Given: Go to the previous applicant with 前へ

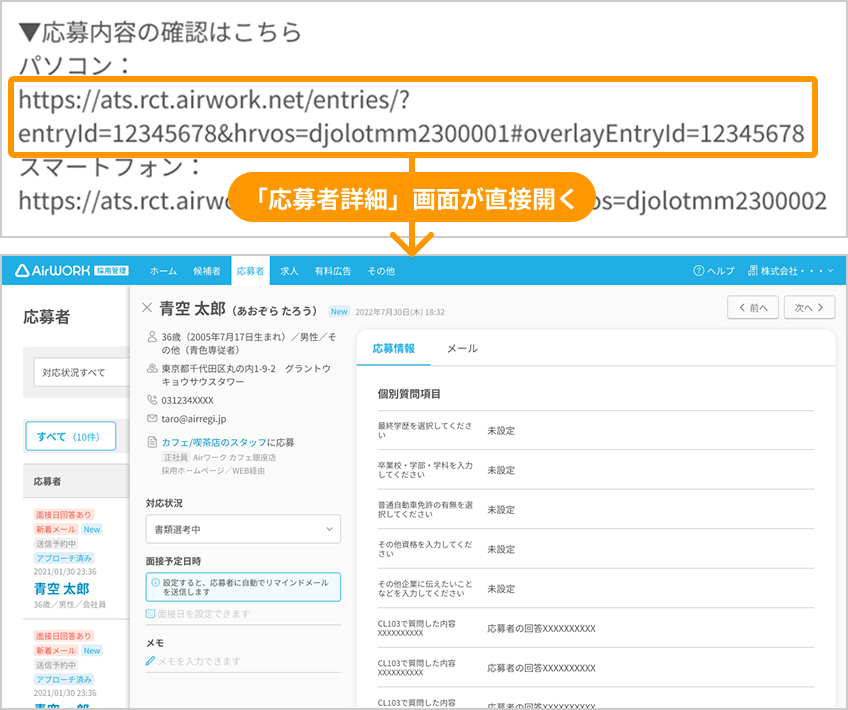Looking at the screenshot, I should 753,307.
